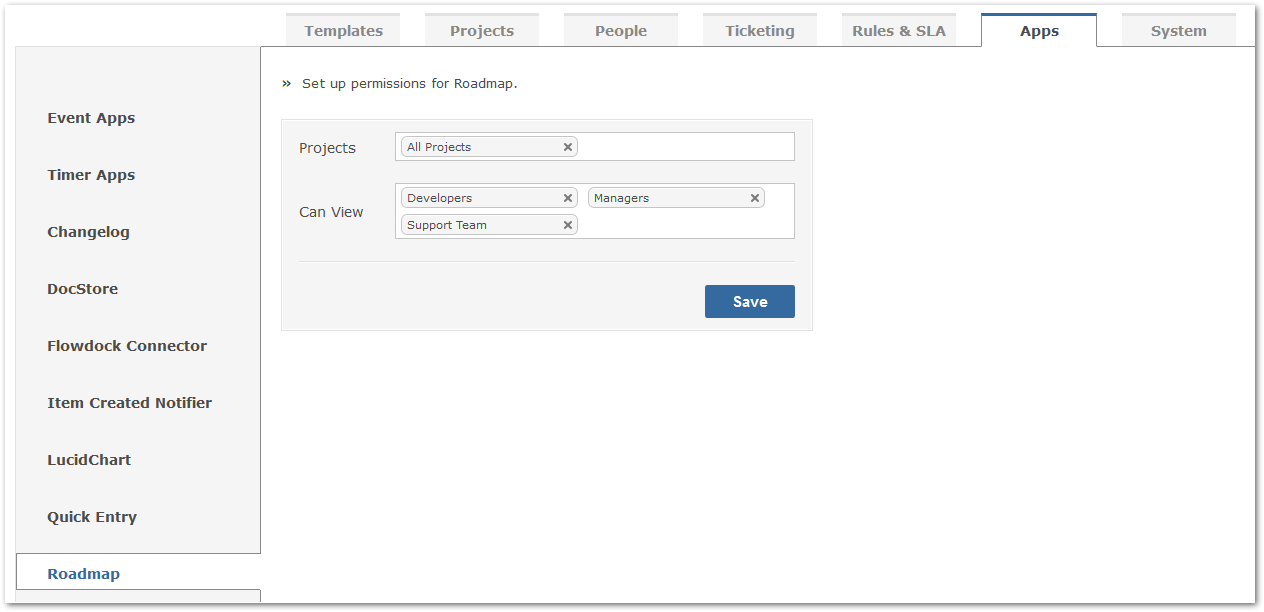Go to the People tab
The image size is (1264, 612).
[x=621, y=30]
